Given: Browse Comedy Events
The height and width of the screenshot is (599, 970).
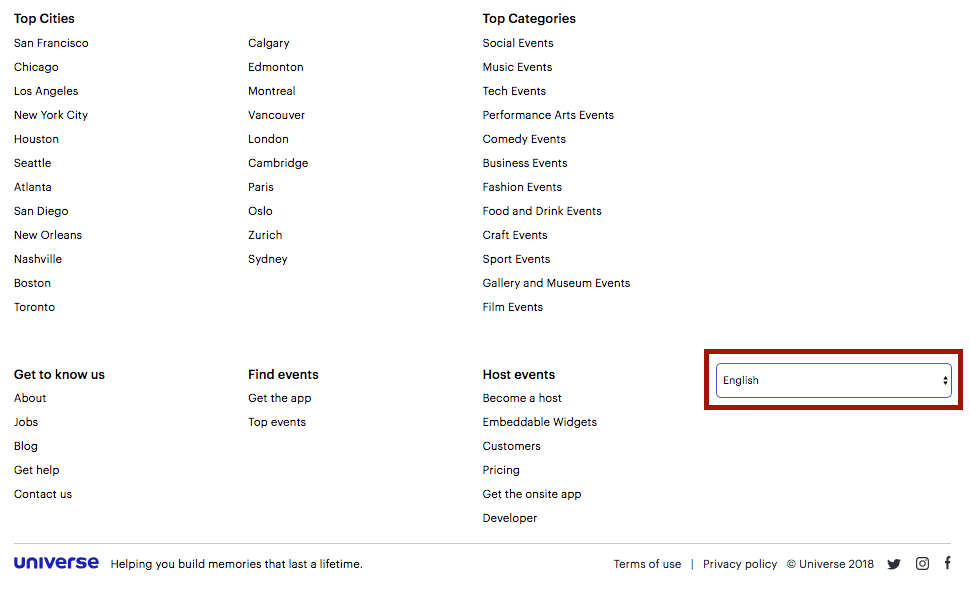Looking at the screenshot, I should [524, 139].
